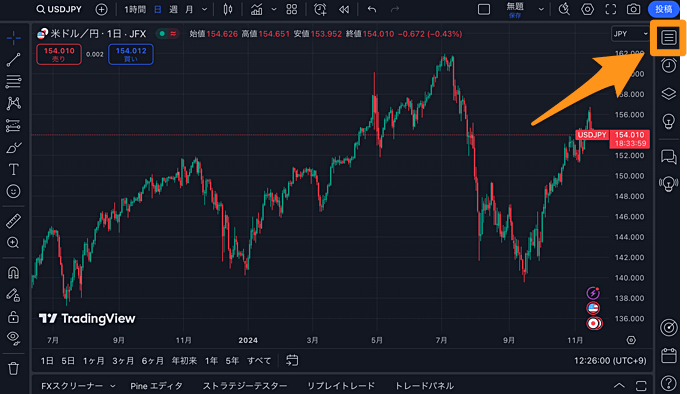Select the brush drawing tool
The height and width of the screenshot is (394, 687).
tap(14, 148)
